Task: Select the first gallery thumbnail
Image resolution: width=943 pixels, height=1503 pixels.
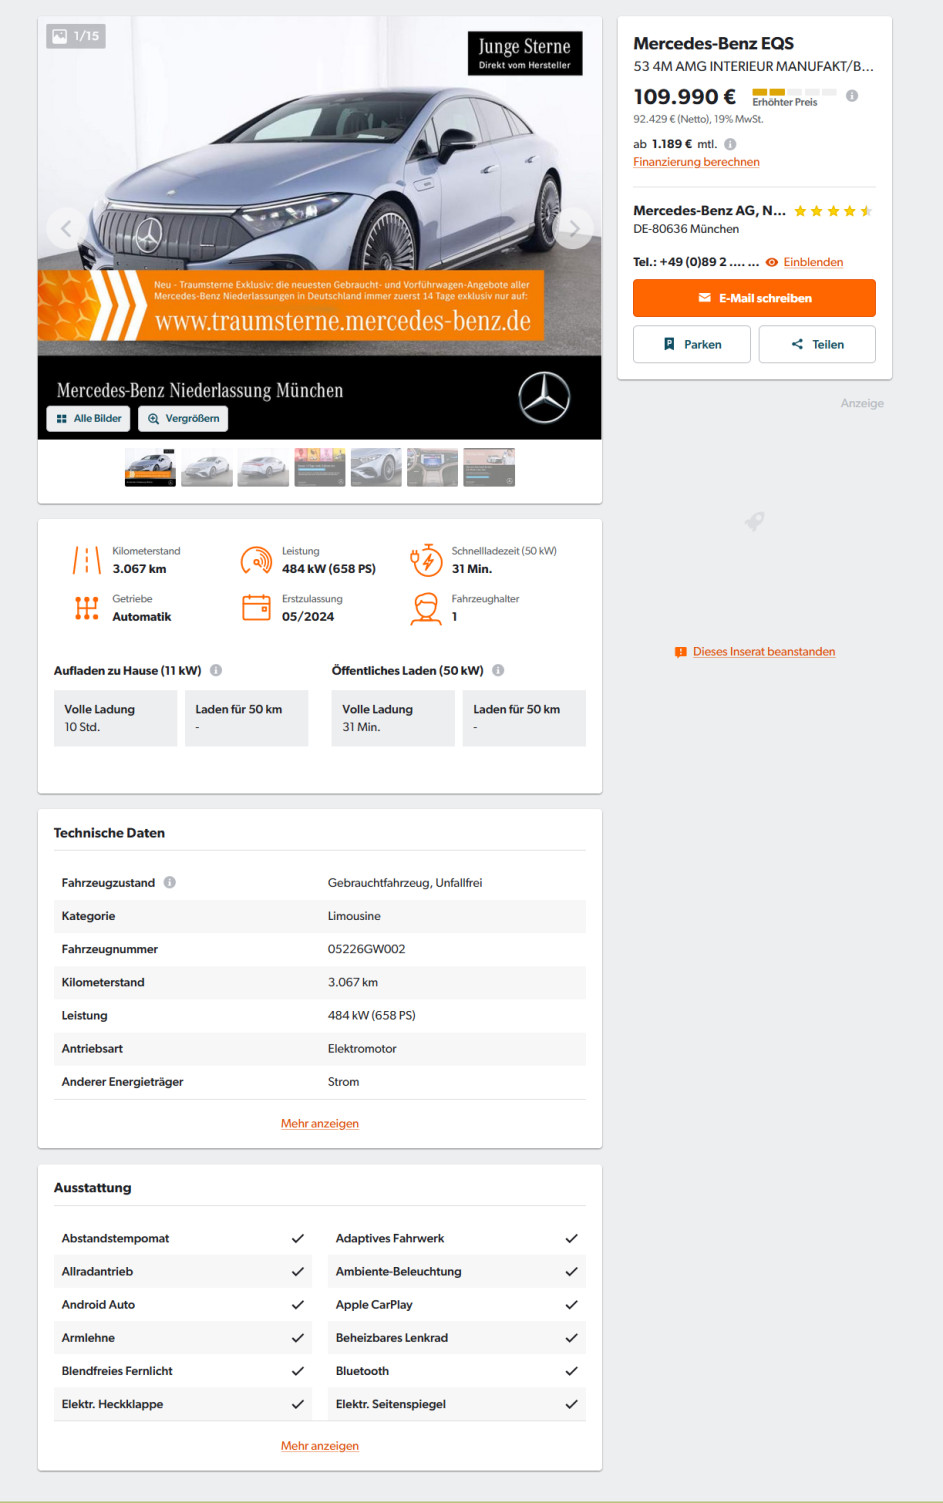Action: pos(150,467)
